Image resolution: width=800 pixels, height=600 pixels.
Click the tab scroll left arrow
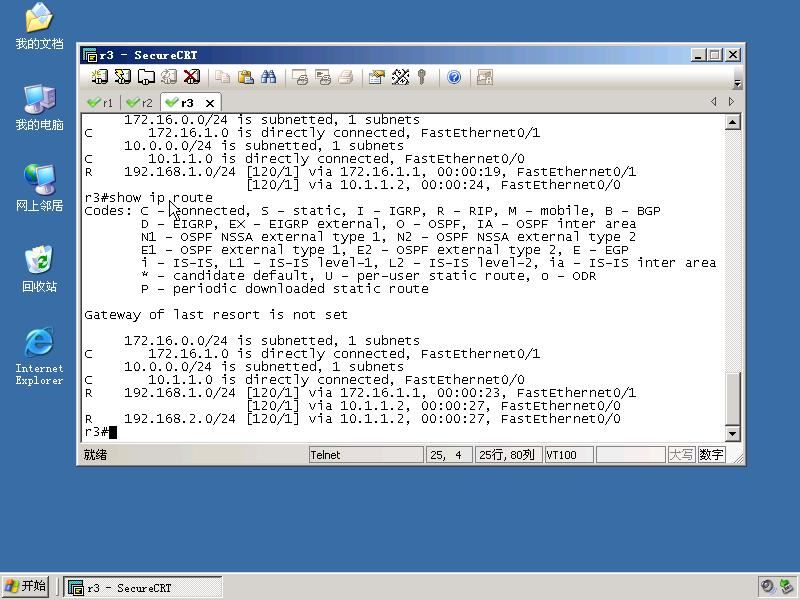(714, 102)
